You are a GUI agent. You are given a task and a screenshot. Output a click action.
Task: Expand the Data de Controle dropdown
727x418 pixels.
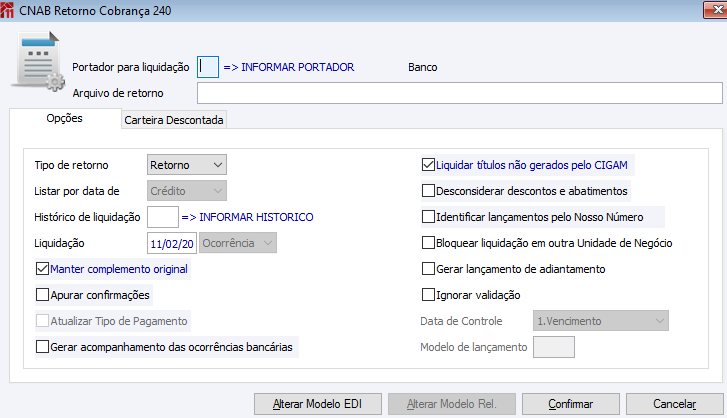(600, 321)
